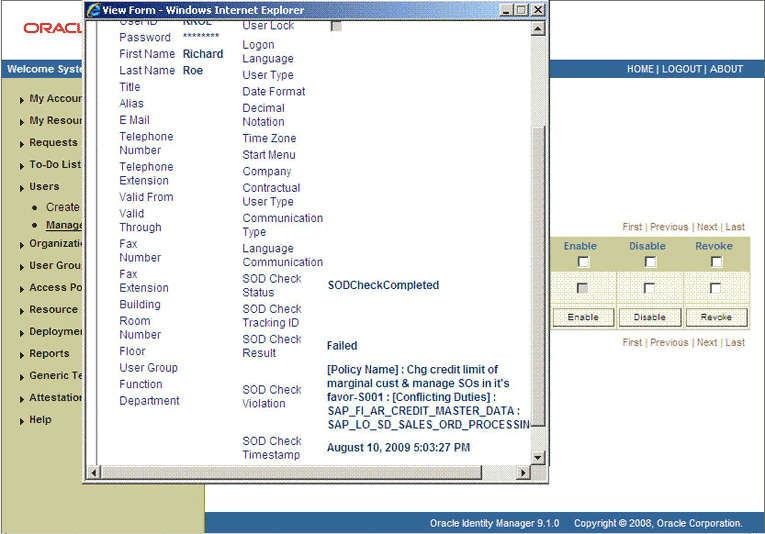This screenshot has width=765, height=534.
Task: Click the LOGOUT link
Action: tap(682, 69)
